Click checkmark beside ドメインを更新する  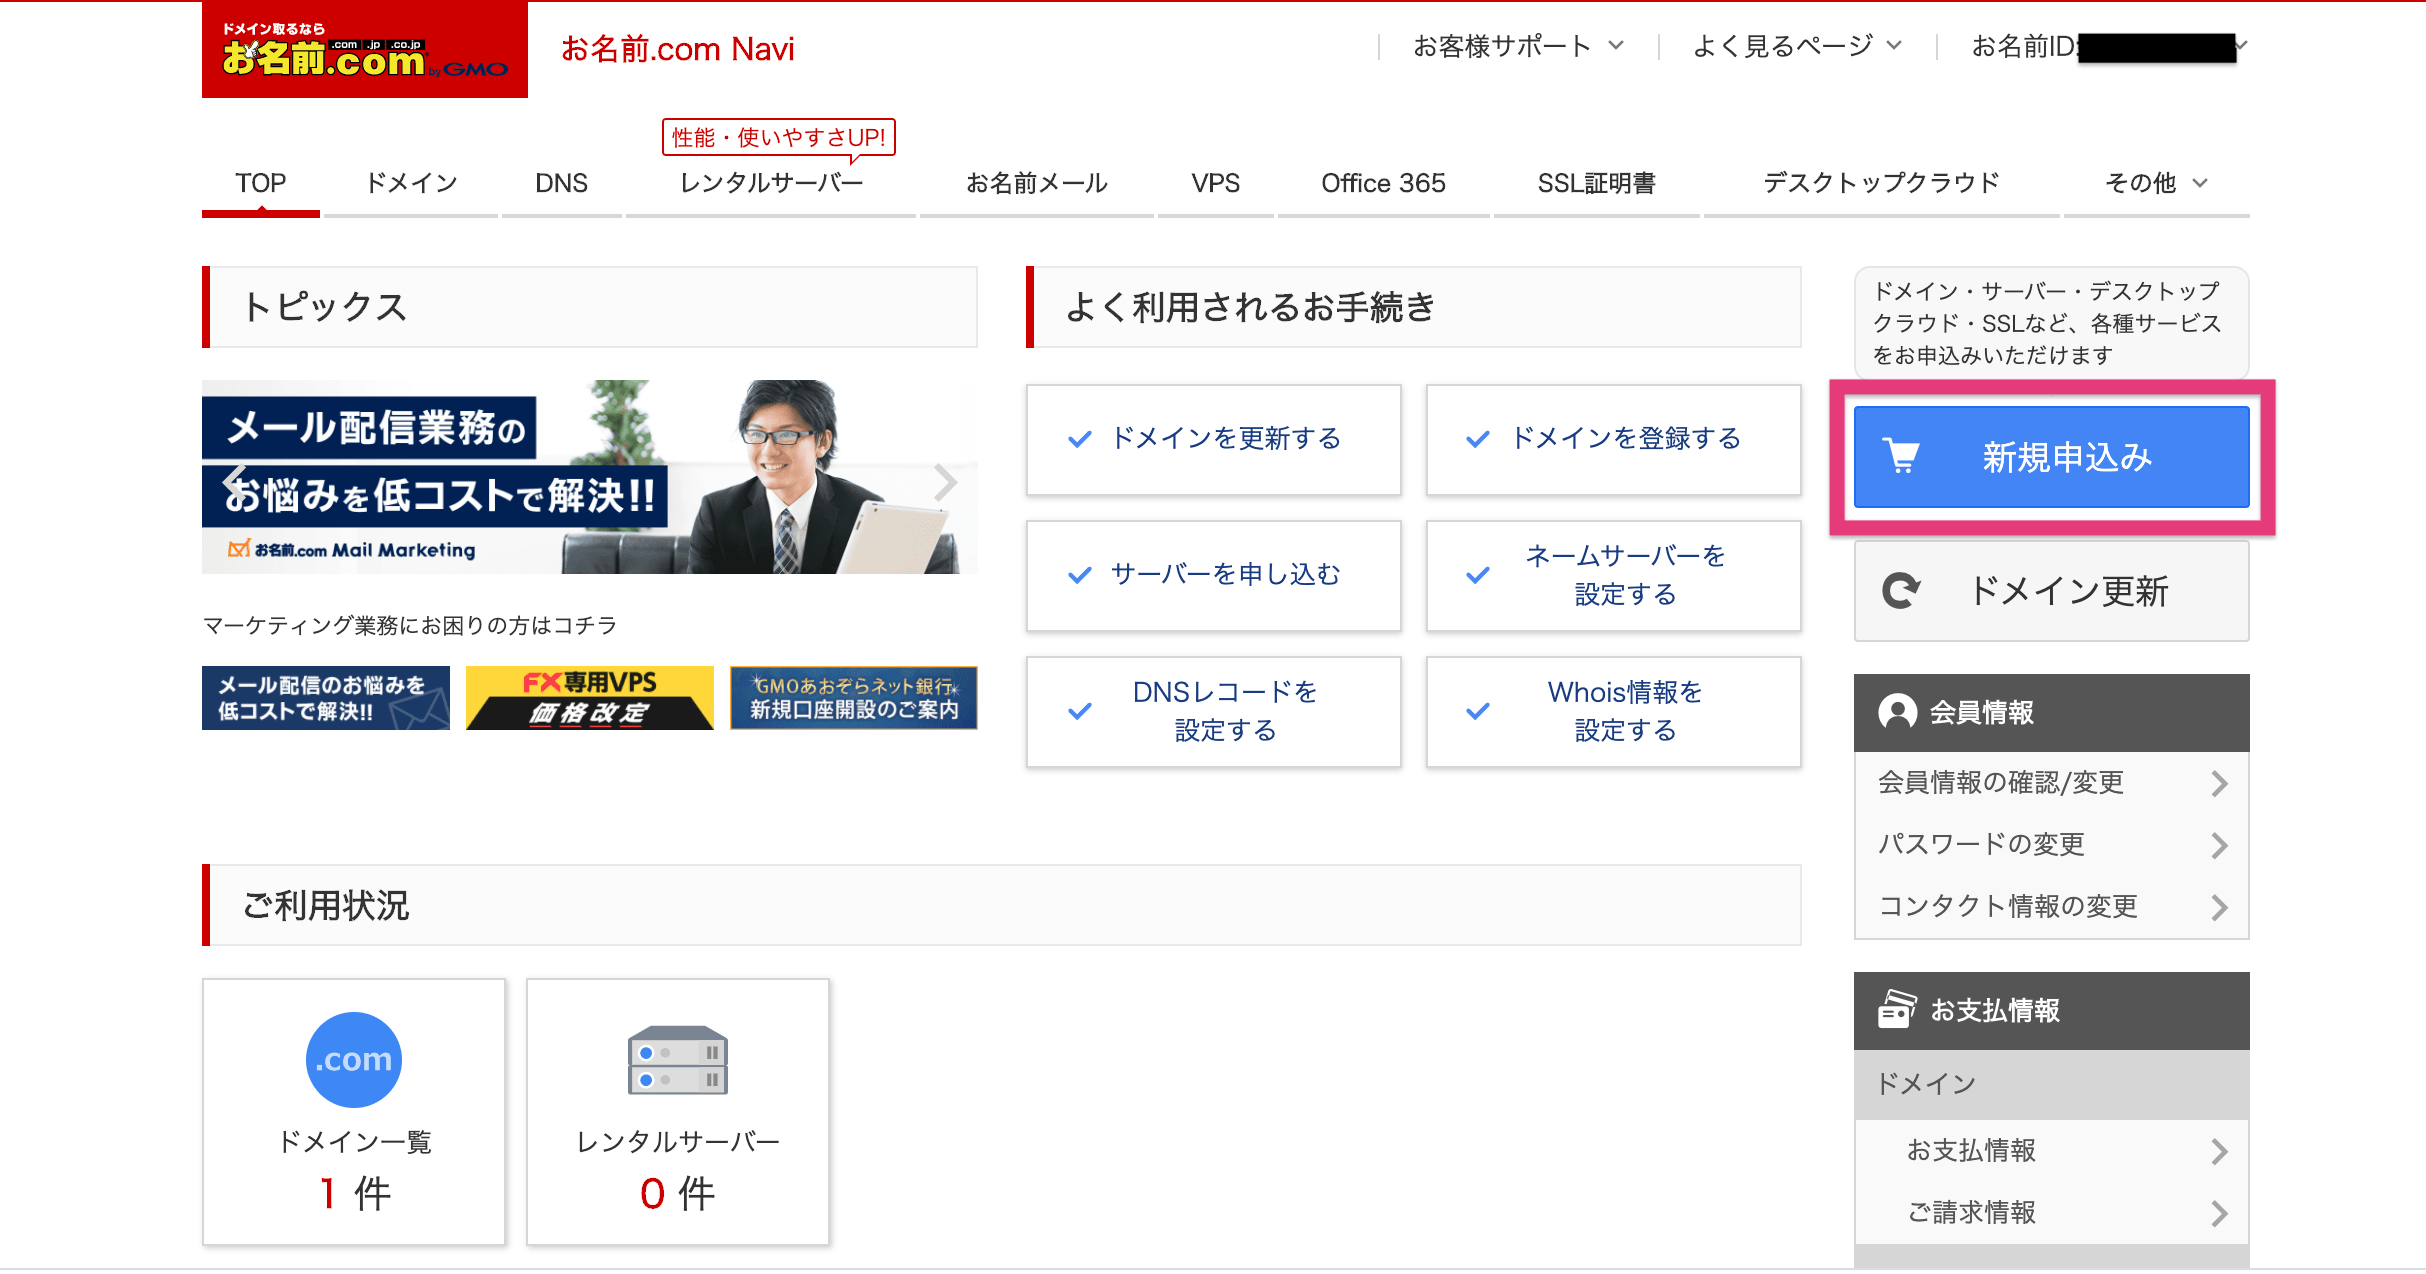tap(1080, 439)
